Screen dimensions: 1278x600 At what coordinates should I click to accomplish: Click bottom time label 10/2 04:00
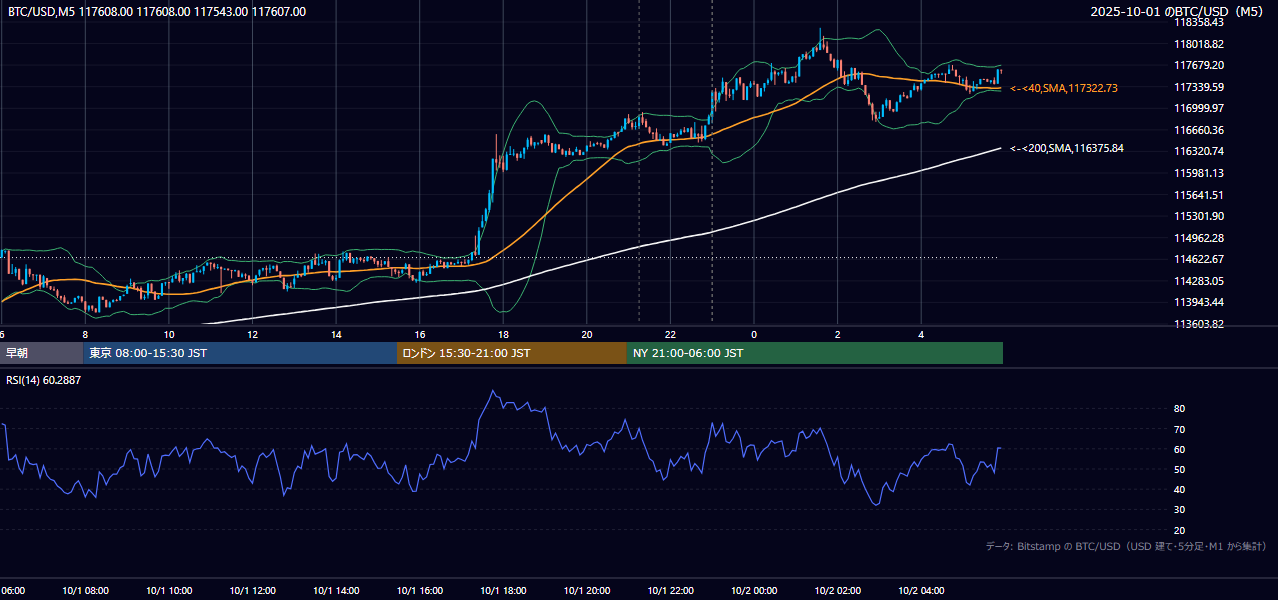coord(921,591)
